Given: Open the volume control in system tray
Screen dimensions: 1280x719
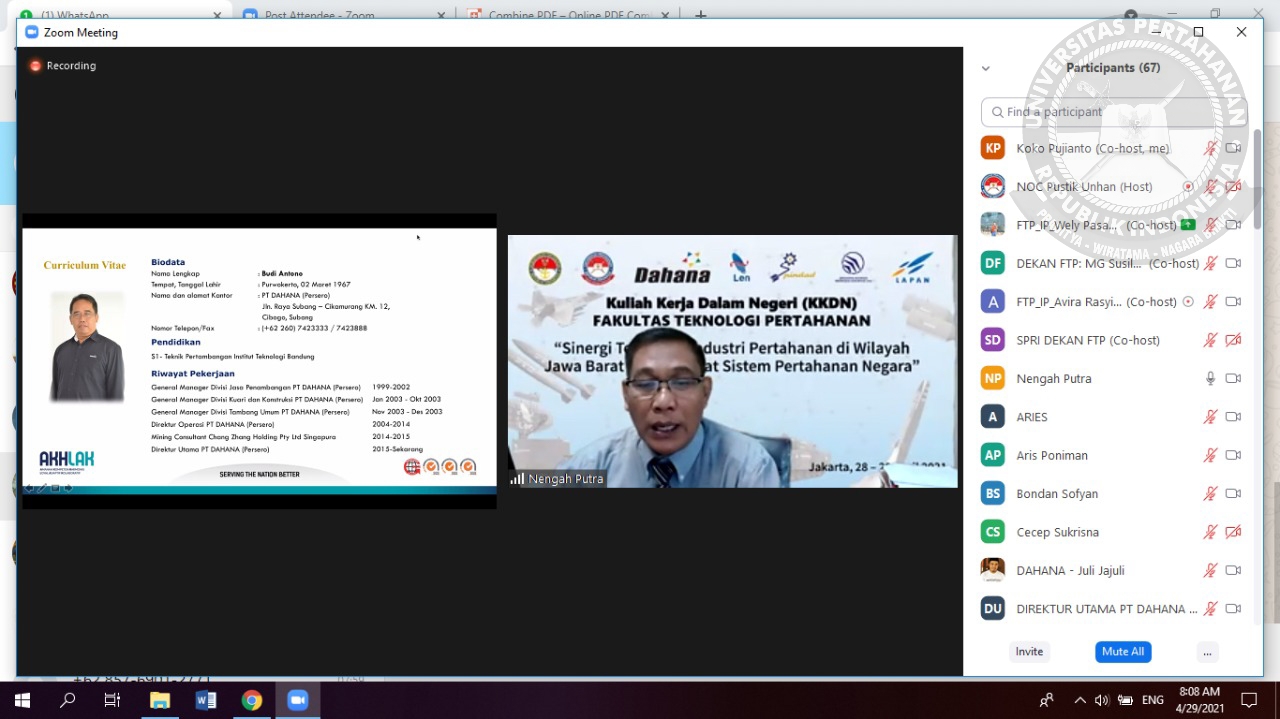Looking at the screenshot, I should (1101, 700).
